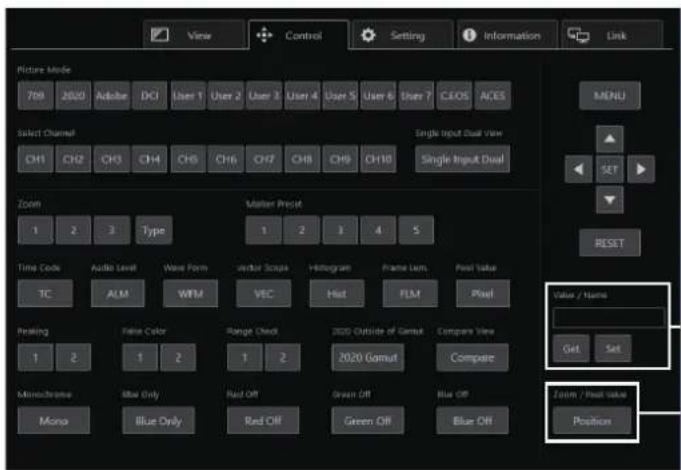Click the Compare view button

point(473,357)
